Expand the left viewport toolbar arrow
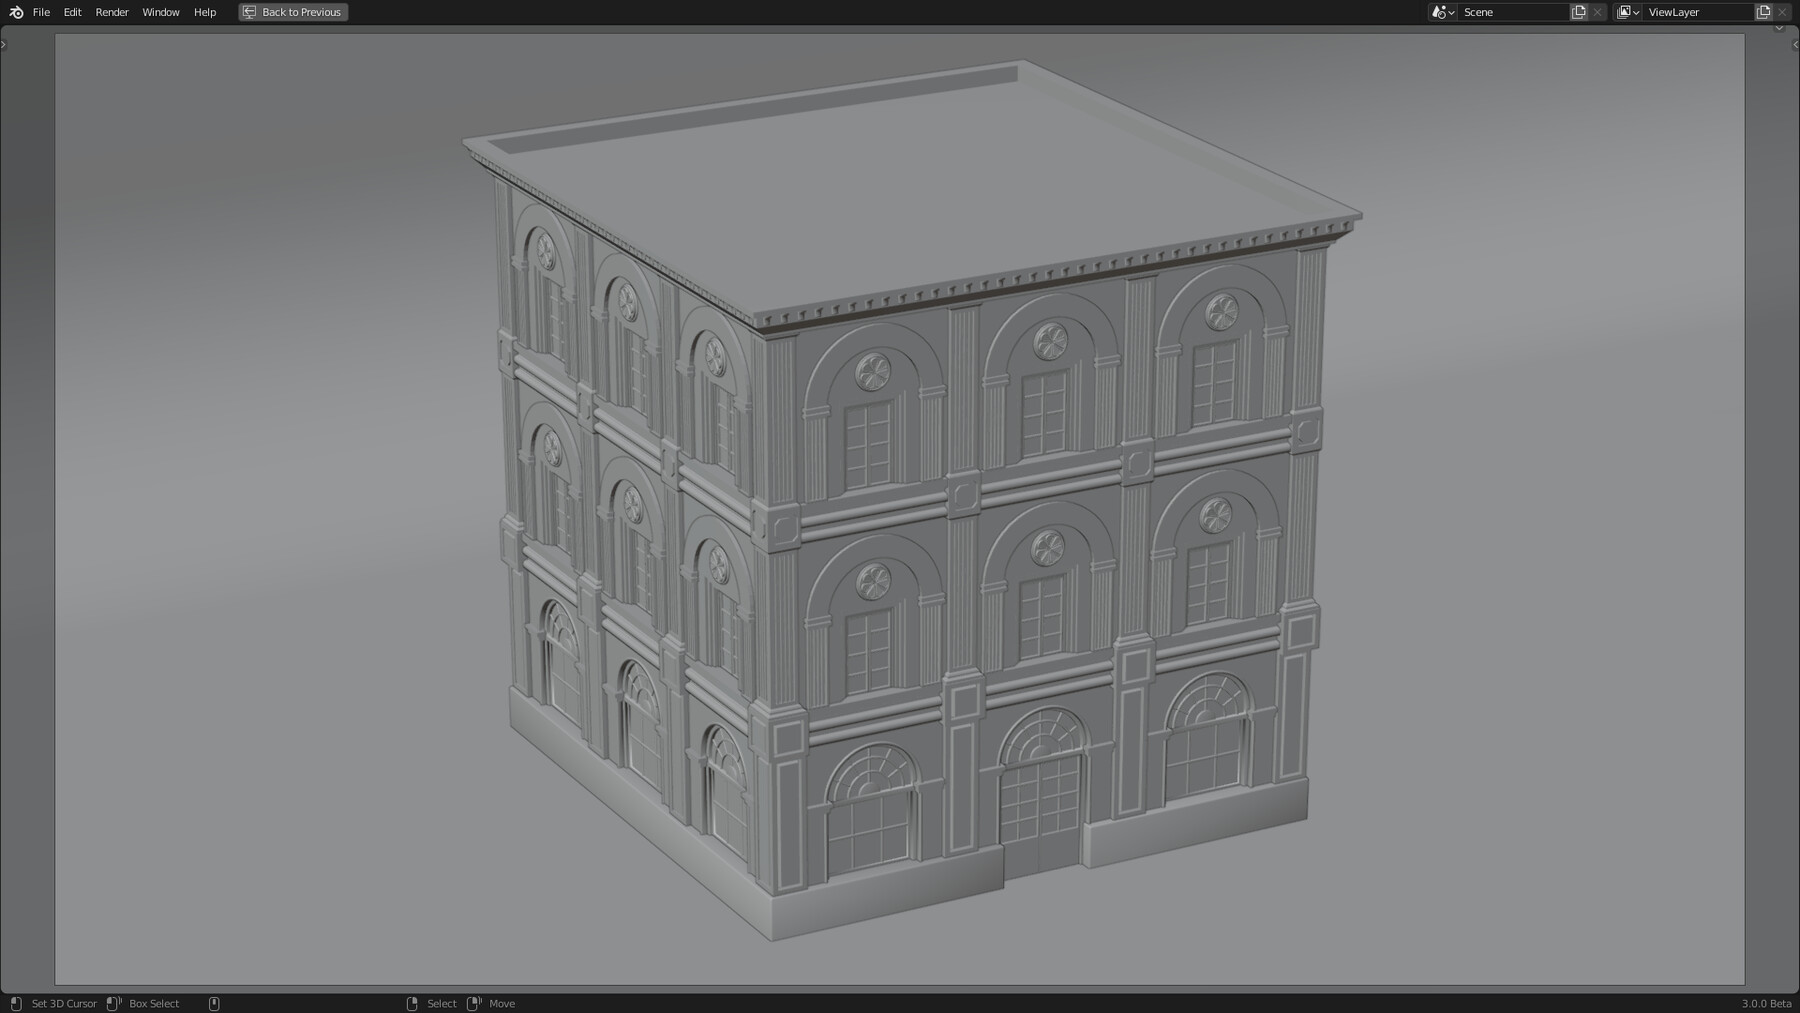 pyautogui.click(x=4, y=44)
